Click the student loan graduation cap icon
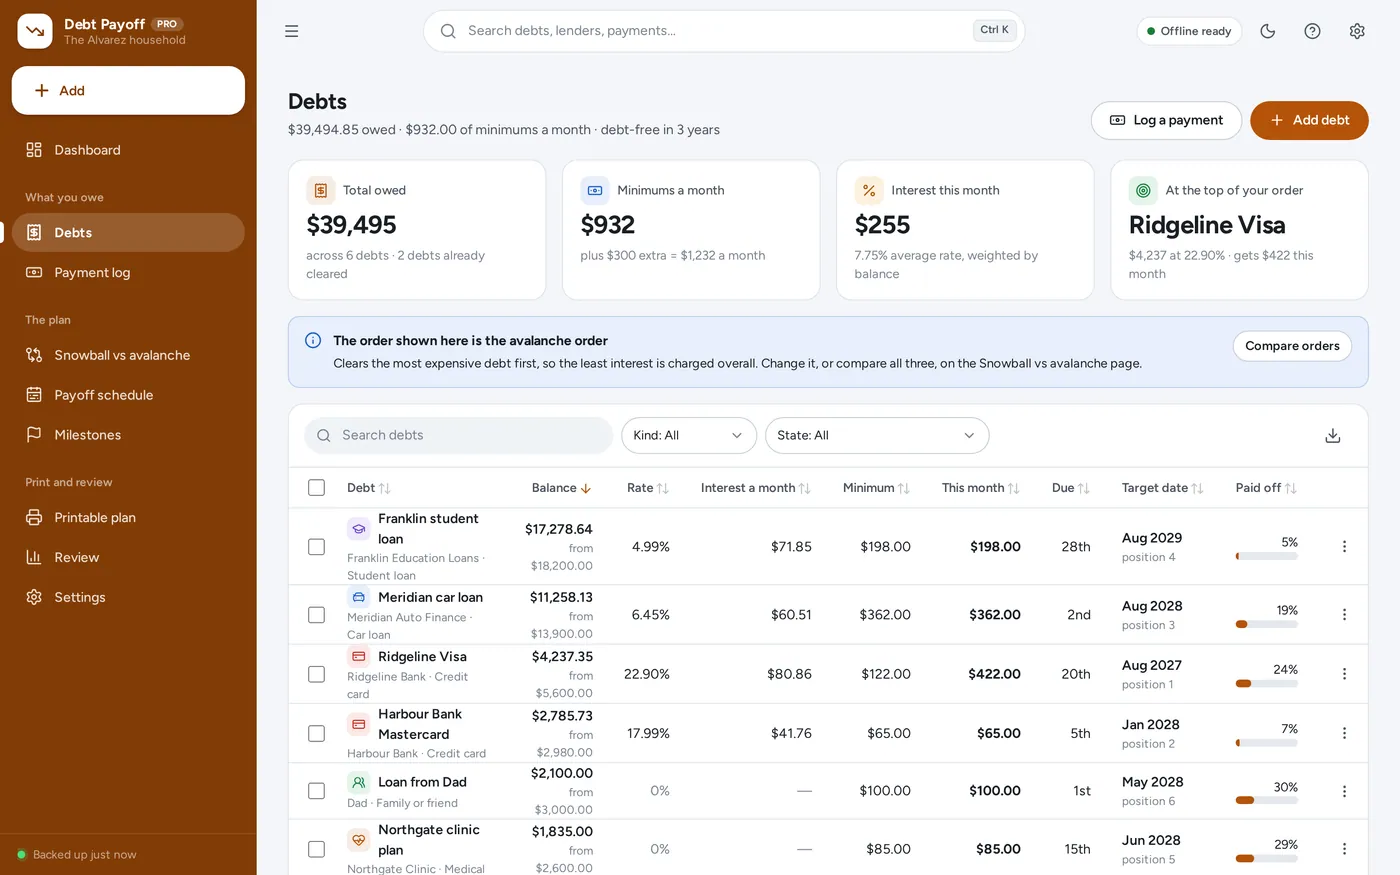 point(359,528)
